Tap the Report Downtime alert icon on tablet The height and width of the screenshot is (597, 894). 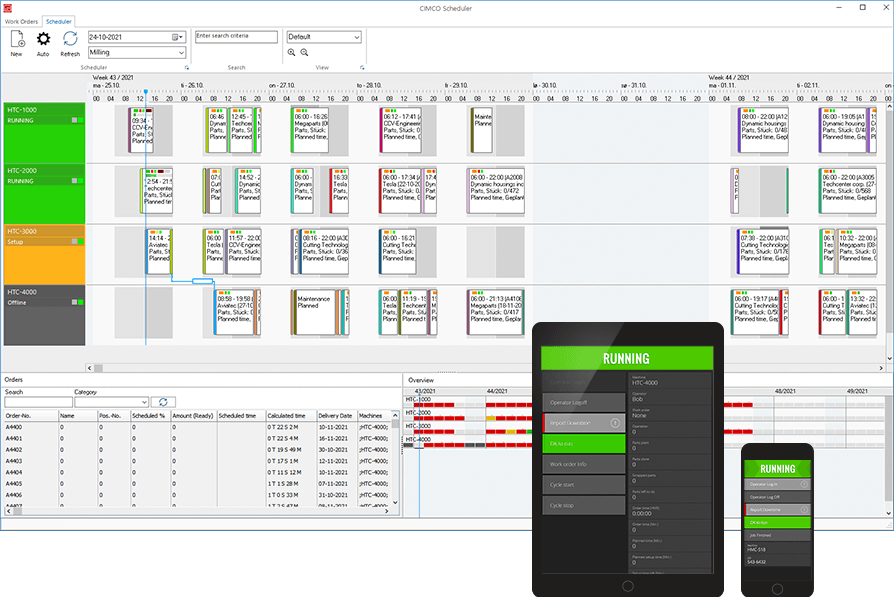(x=615, y=423)
